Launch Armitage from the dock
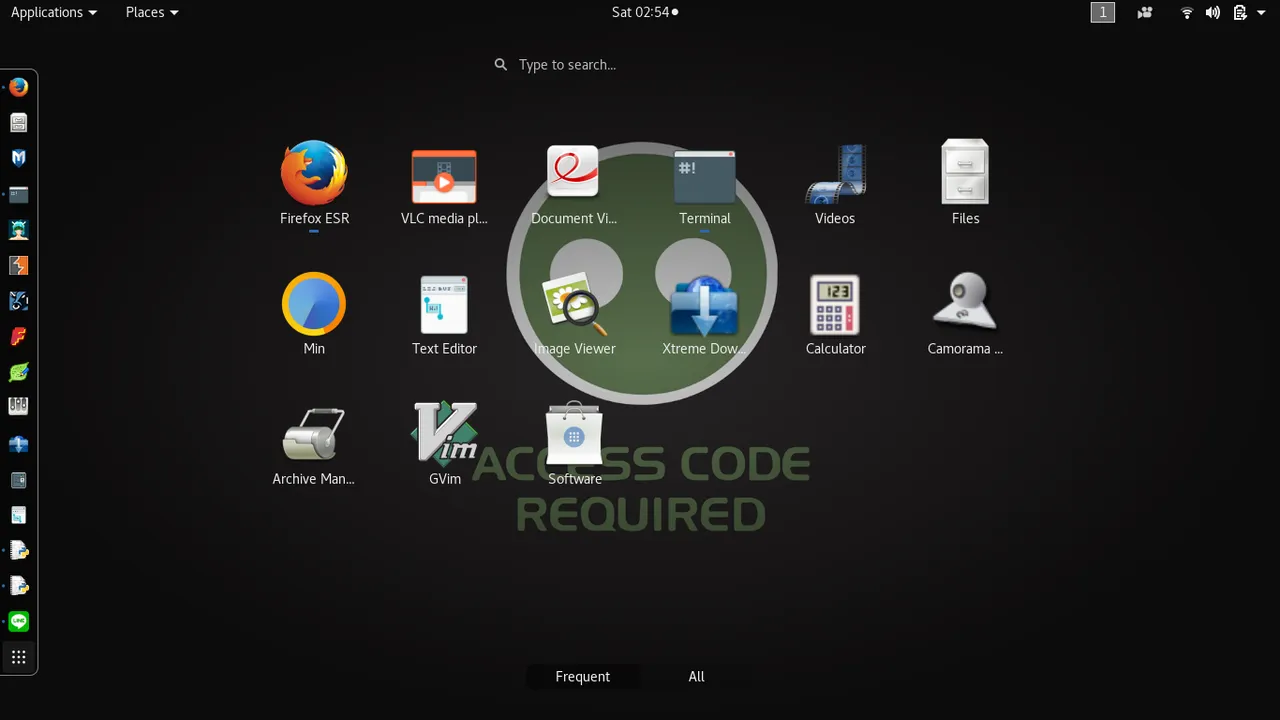The image size is (1280, 720). point(18,230)
